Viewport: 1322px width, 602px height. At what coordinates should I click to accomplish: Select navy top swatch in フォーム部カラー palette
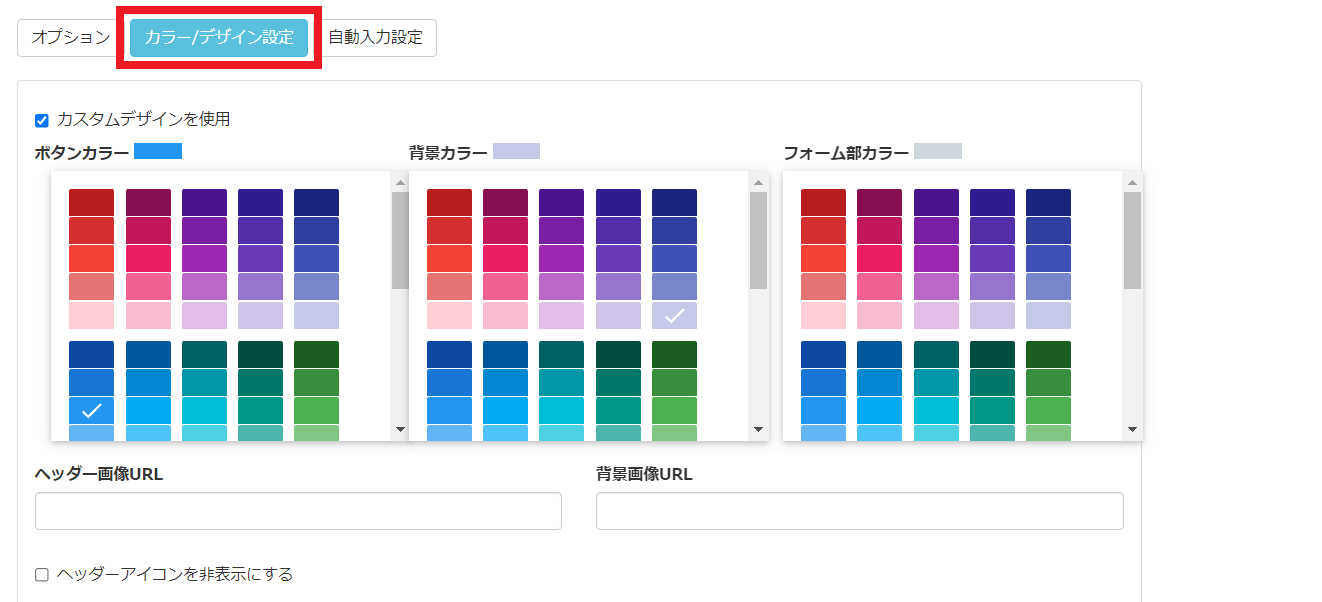1048,203
